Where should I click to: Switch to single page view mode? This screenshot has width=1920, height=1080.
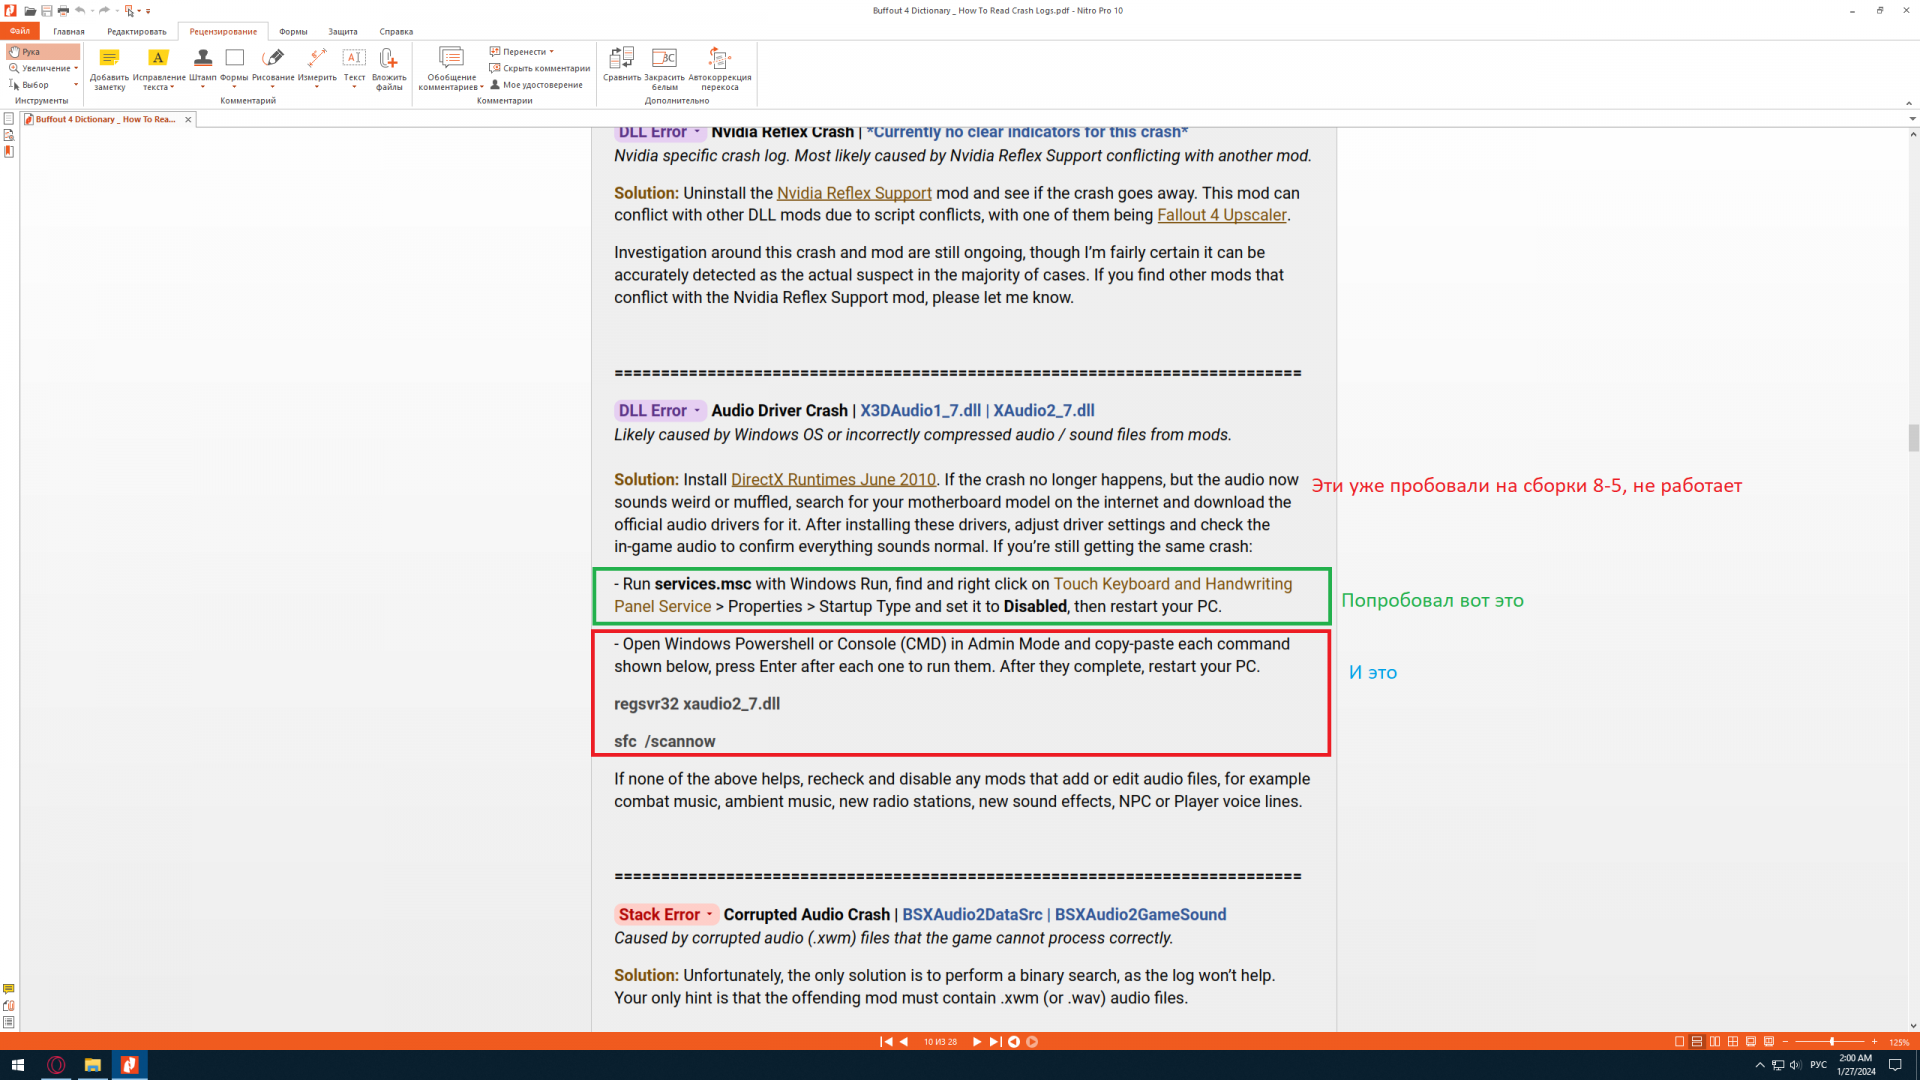[x=1679, y=1042]
